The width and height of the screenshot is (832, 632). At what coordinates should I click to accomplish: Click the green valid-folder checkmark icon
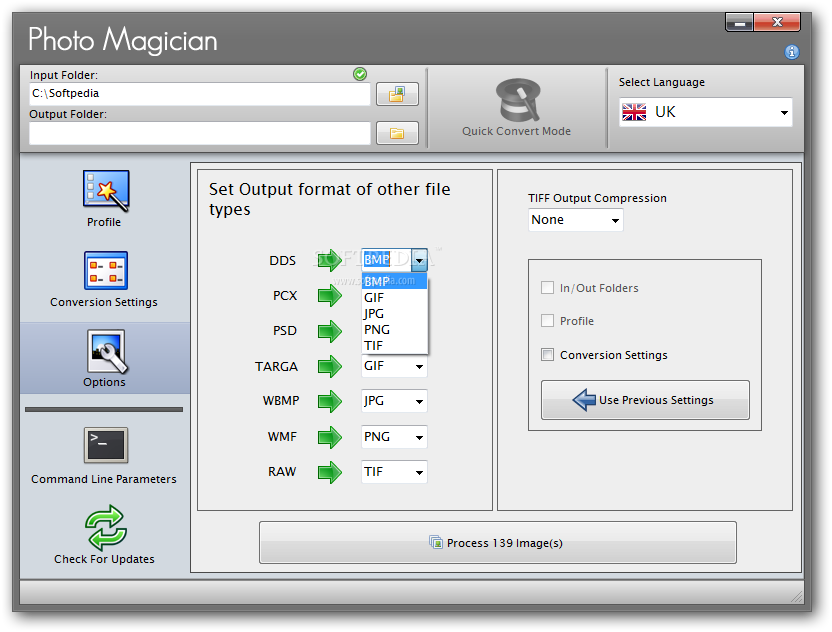point(360,74)
